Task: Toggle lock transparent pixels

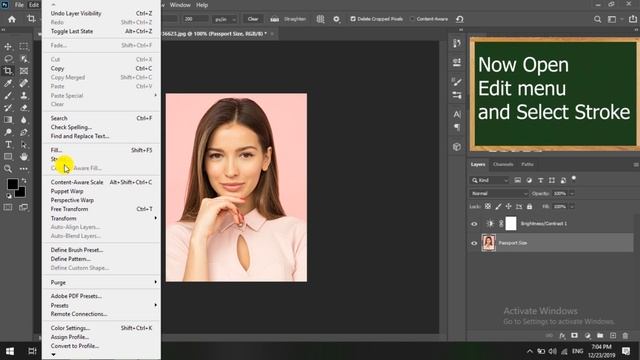Action: tap(488, 207)
